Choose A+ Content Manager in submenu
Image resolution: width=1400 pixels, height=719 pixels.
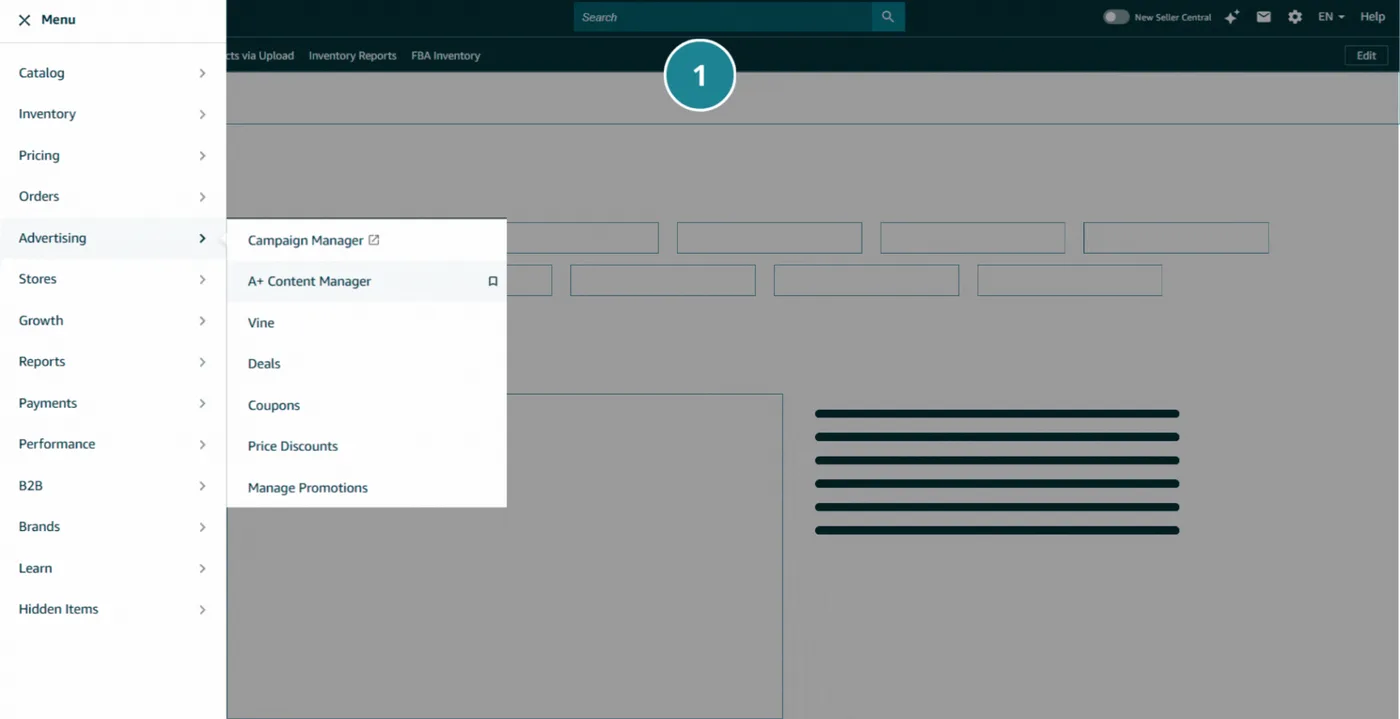click(x=366, y=282)
